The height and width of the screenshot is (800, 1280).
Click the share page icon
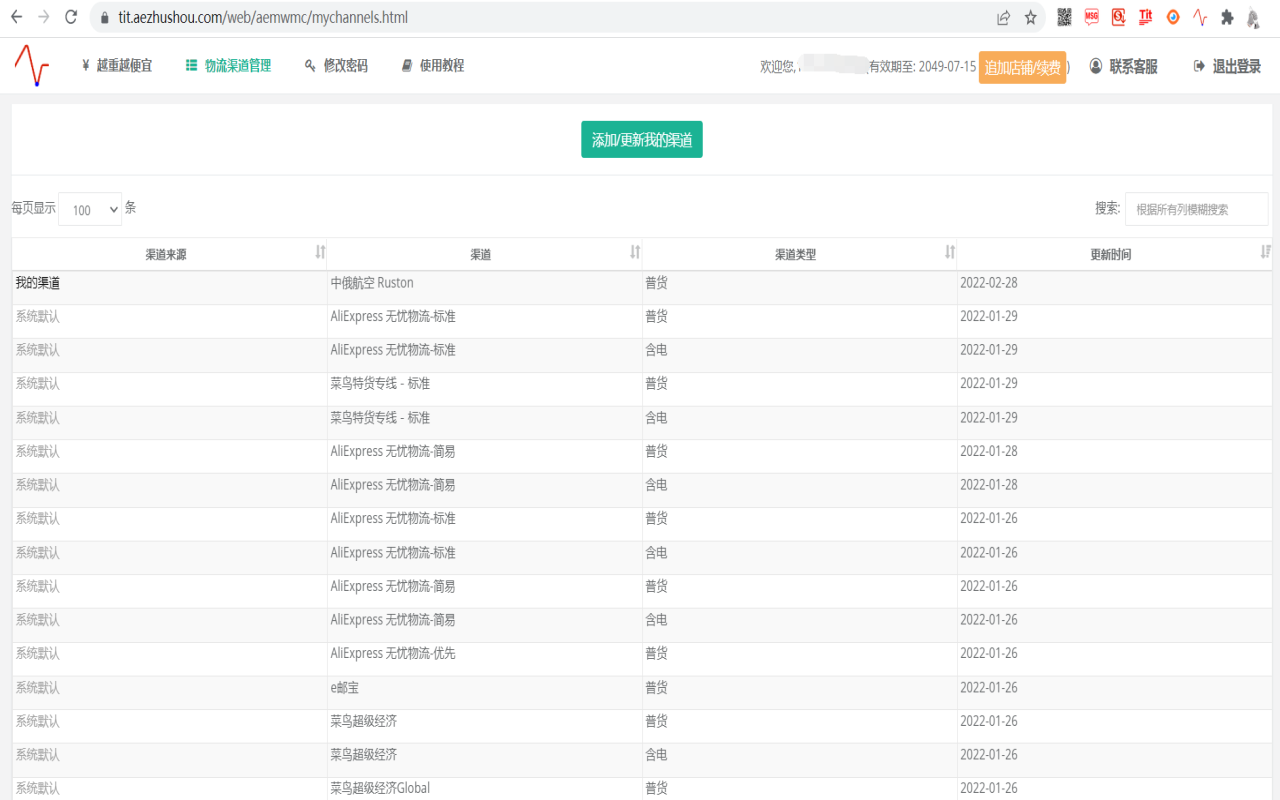tap(1003, 17)
